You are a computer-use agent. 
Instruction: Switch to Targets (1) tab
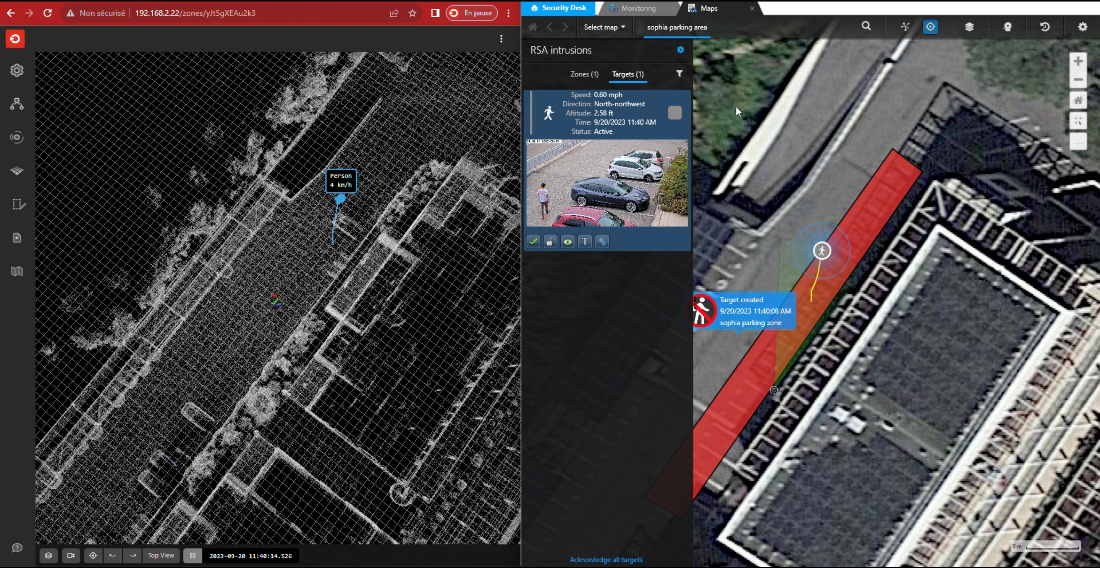(x=628, y=74)
